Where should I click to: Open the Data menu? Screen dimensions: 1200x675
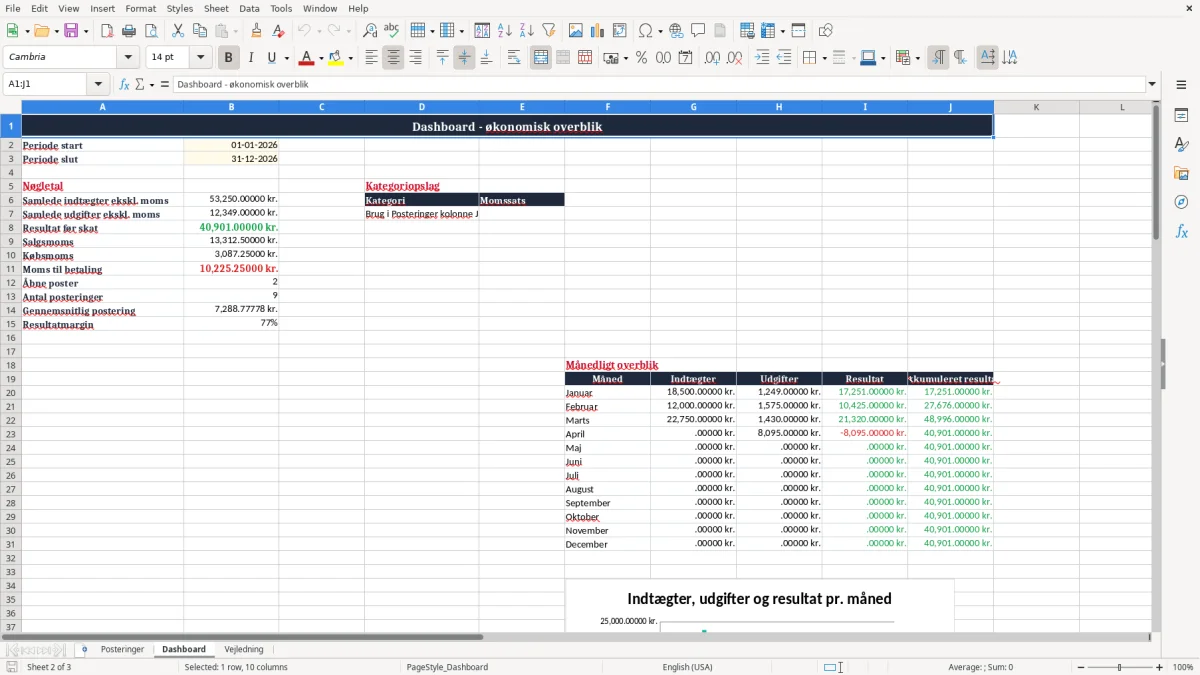pos(249,8)
